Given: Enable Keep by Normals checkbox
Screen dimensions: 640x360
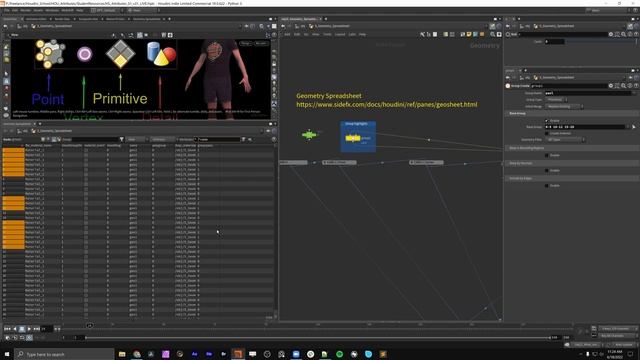Looking at the screenshot, I should point(547,170).
